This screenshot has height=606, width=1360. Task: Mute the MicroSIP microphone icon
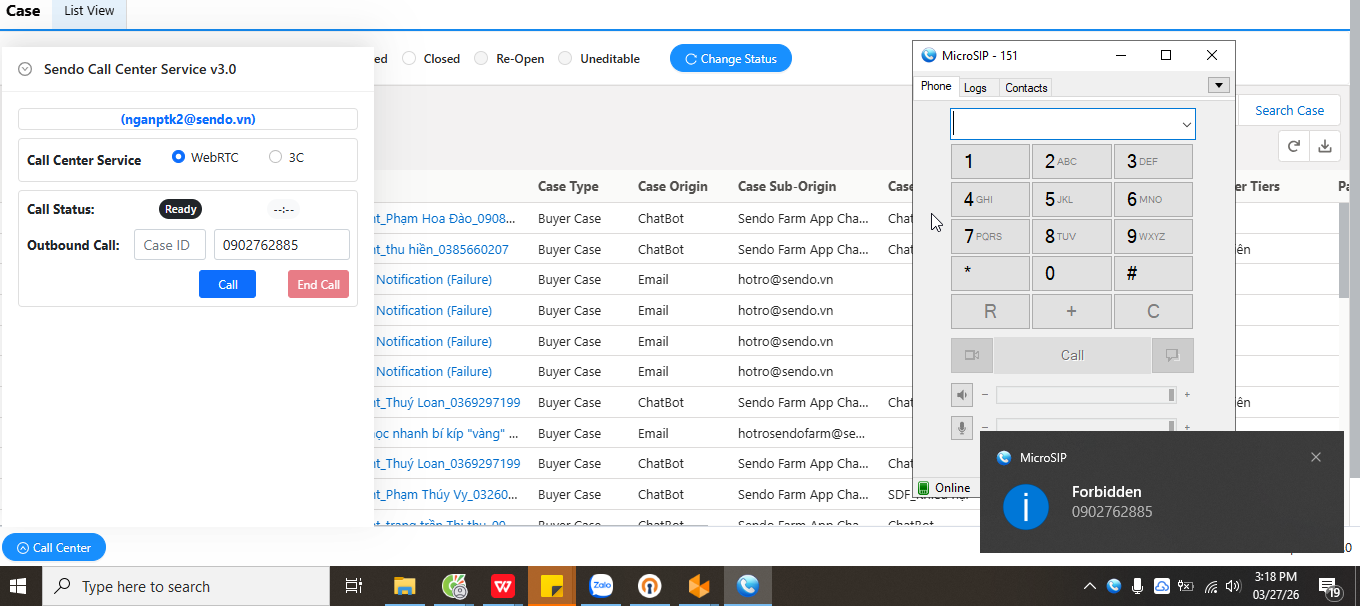point(962,427)
